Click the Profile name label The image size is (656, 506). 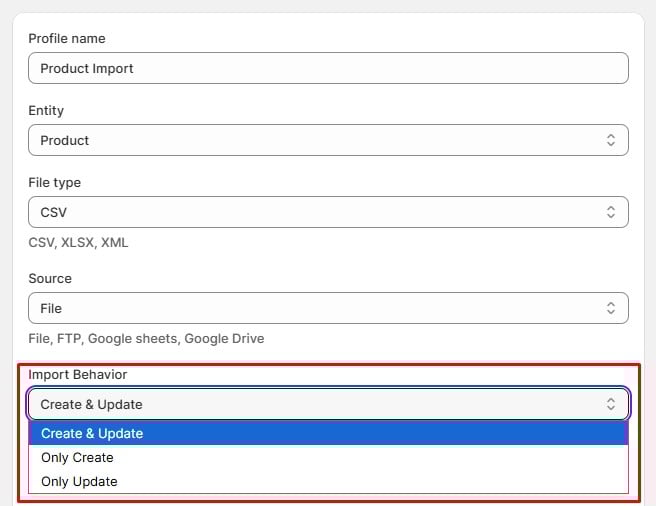[x=66, y=38]
